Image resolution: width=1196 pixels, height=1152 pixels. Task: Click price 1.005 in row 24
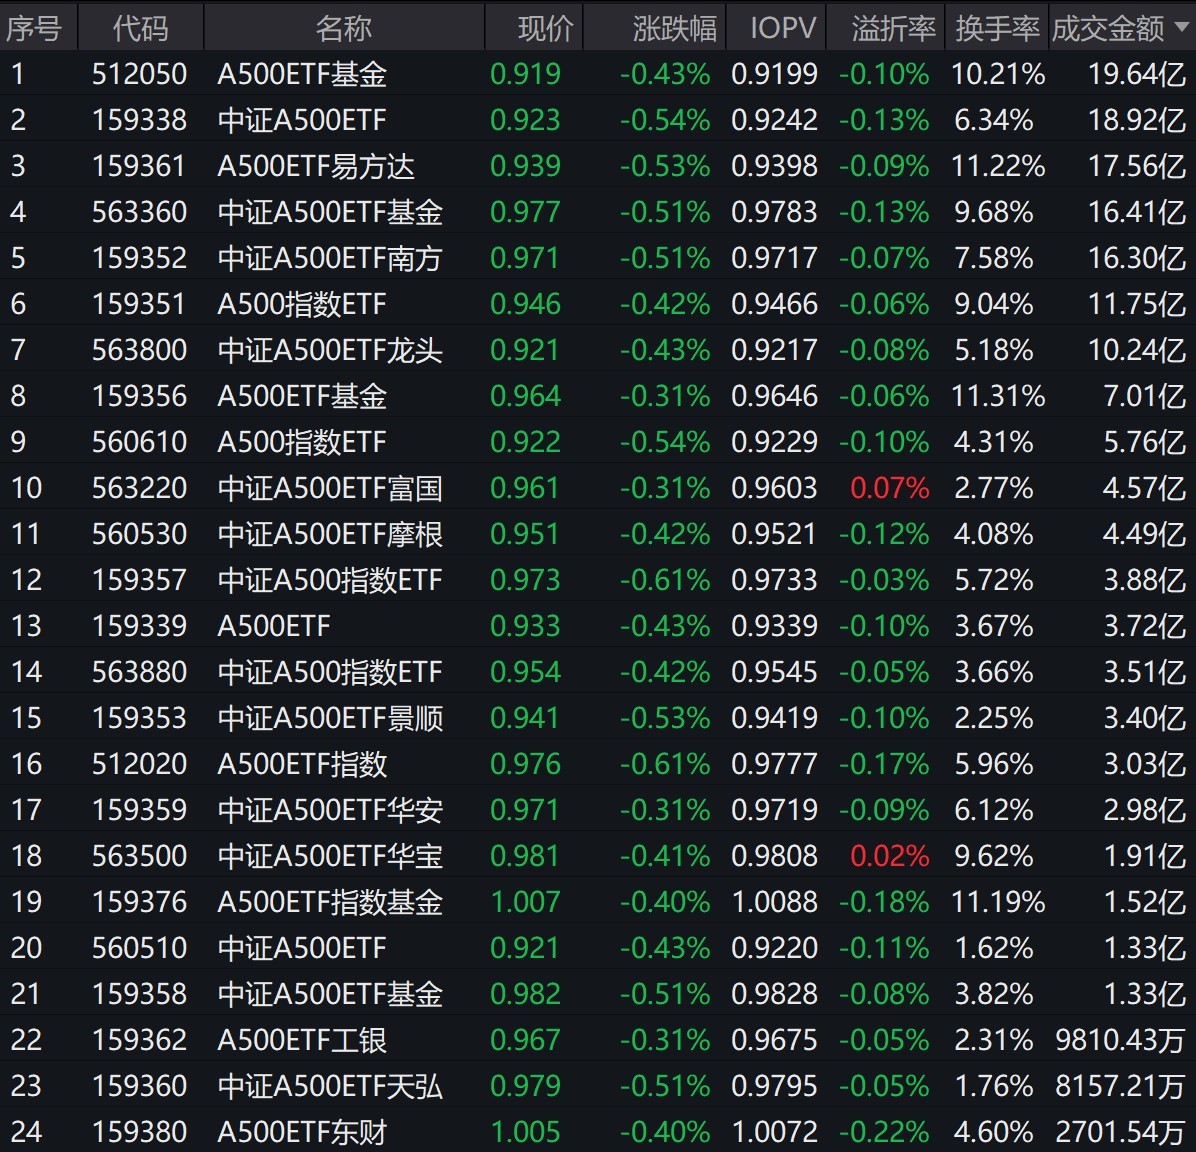[526, 1131]
